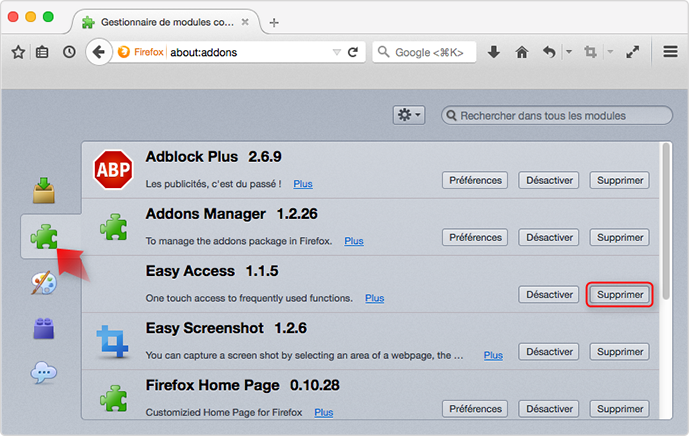This screenshot has width=689, height=436.
Task: Click the crop screenshot toolbar icon
Action: [590, 52]
